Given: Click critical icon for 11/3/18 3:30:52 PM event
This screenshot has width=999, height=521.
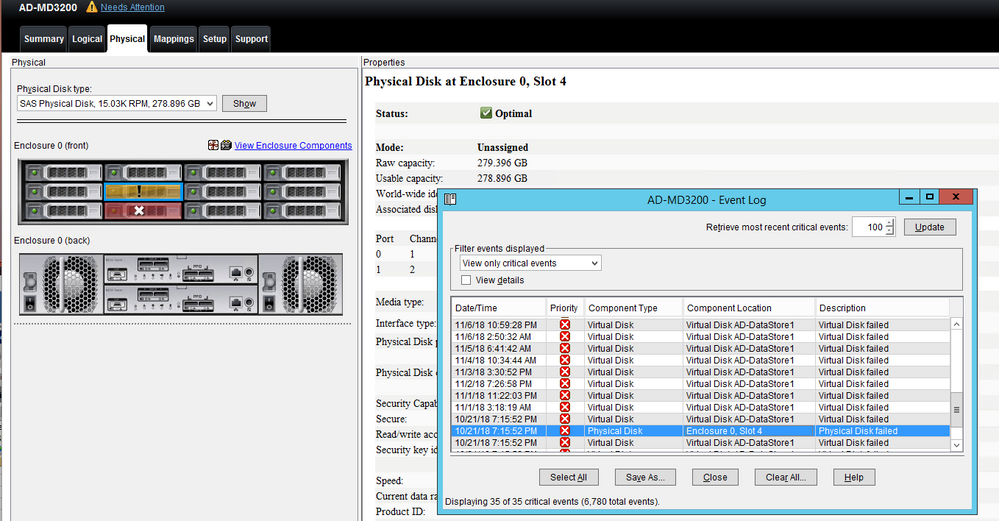Looking at the screenshot, I should click(564, 372).
